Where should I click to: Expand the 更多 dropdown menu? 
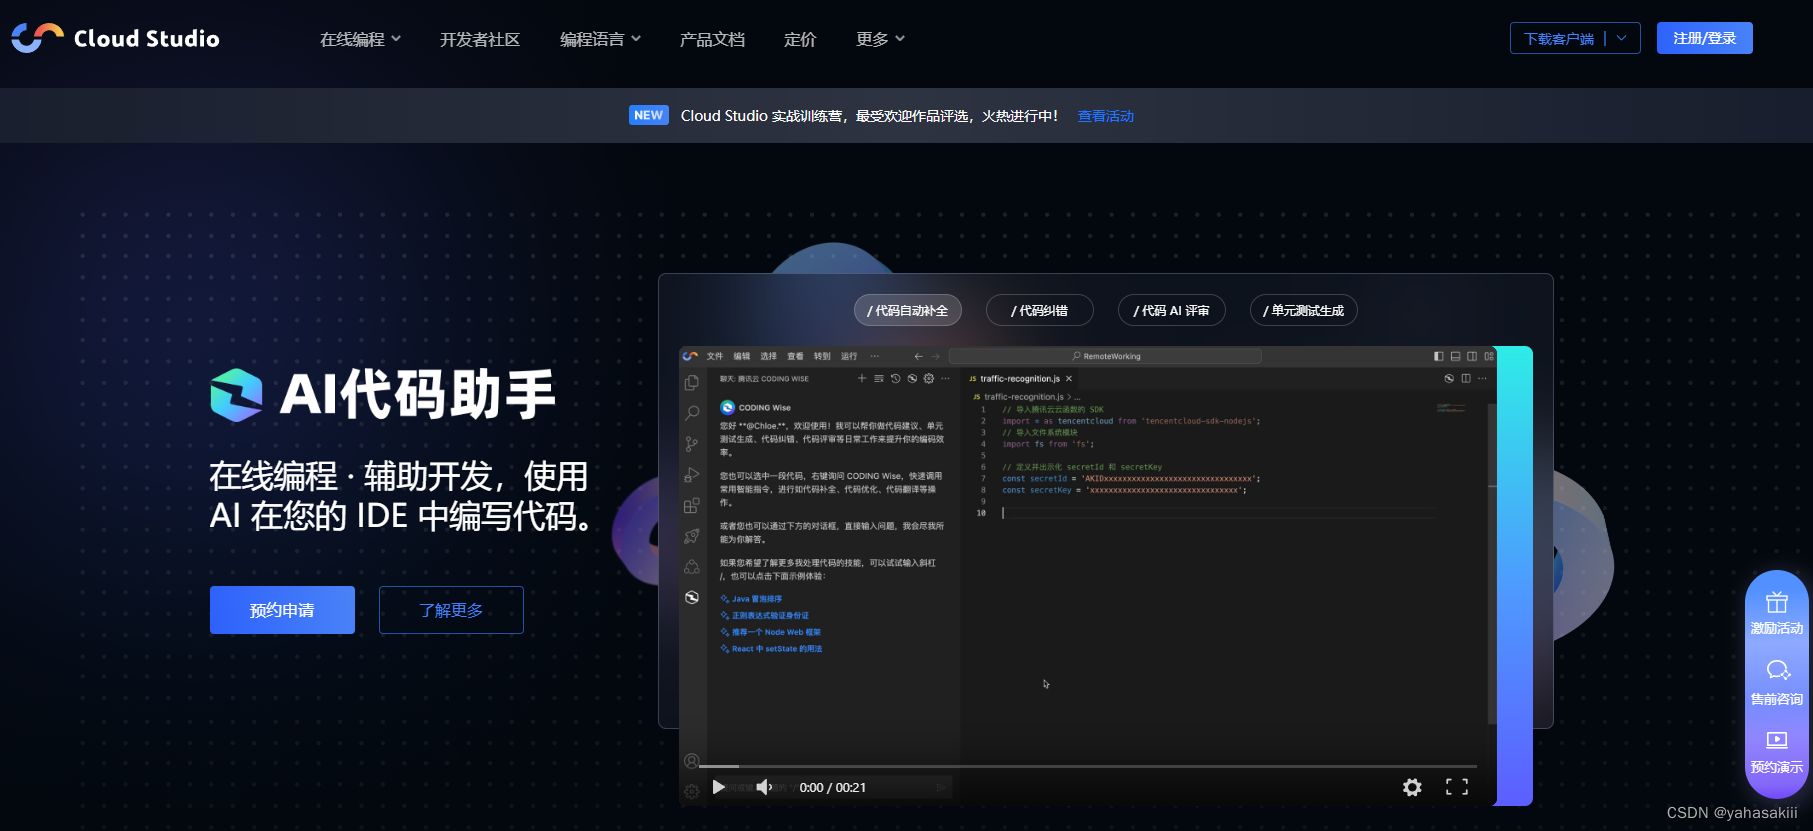880,39
